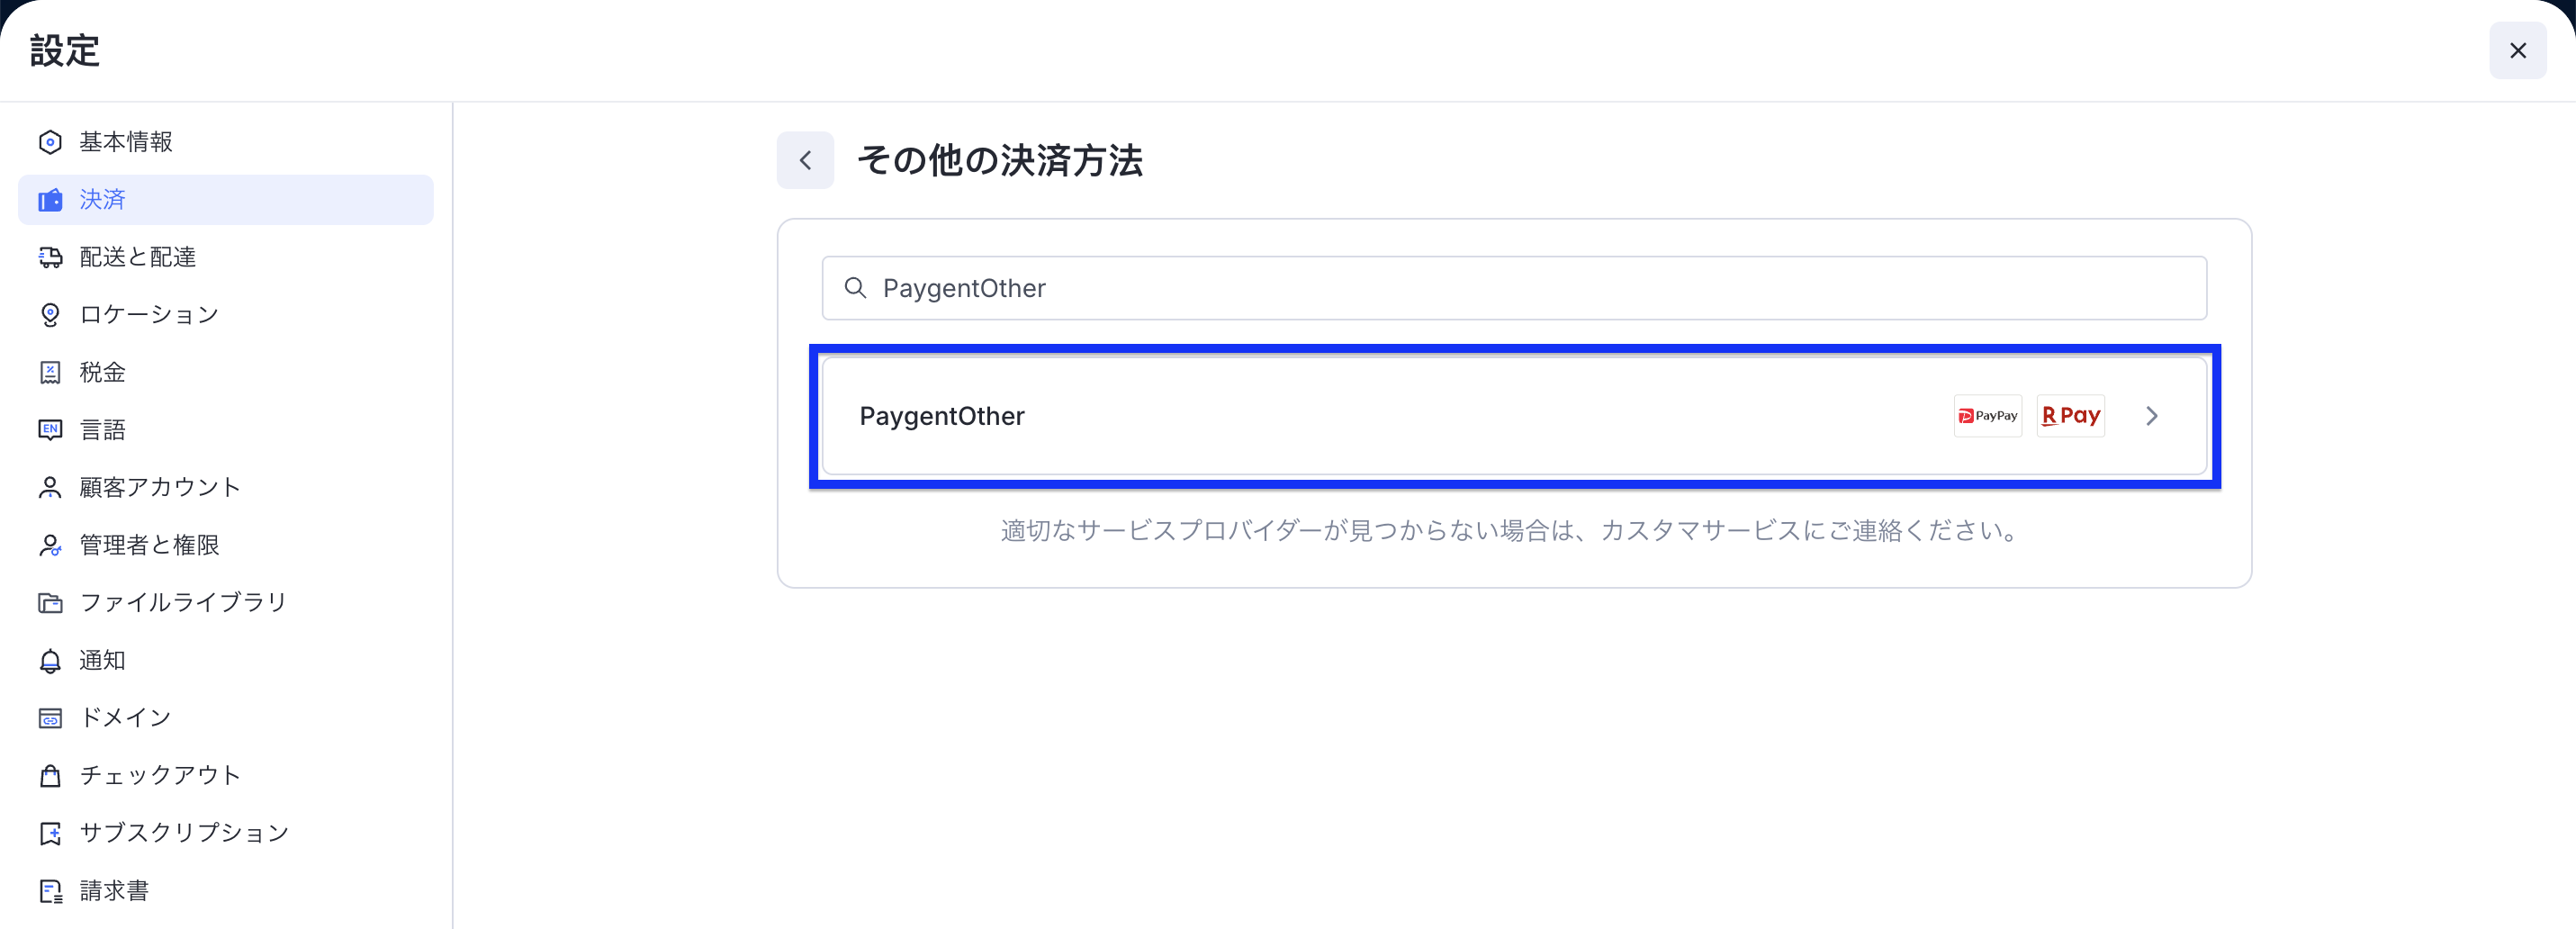
Task: Click the R Pay logo badge
Action: (x=2070, y=416)
